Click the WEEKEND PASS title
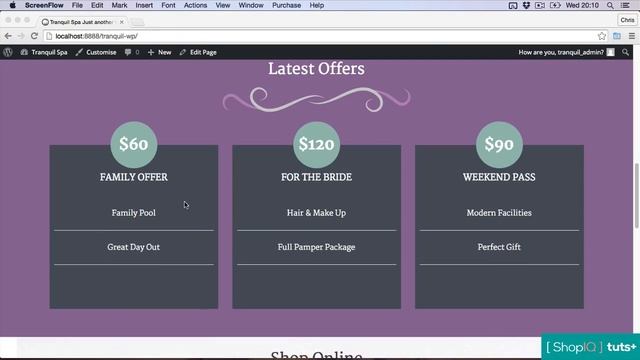Image resolution: width=640 pixels, height=360 pixels. point(499,177)
